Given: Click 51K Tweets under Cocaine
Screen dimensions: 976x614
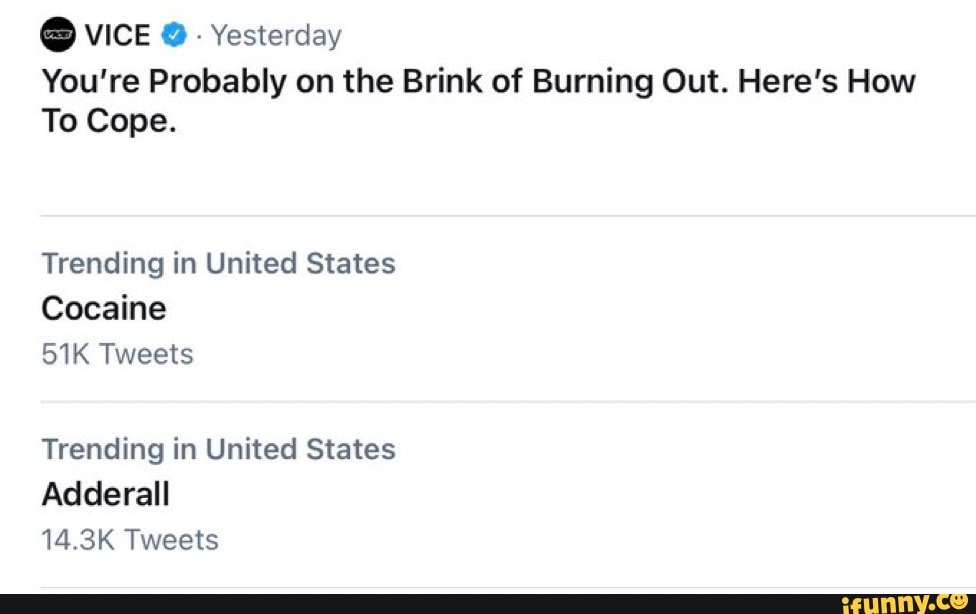Looking at the screenshot, I should pyautogui.click(x=117, y=354).
